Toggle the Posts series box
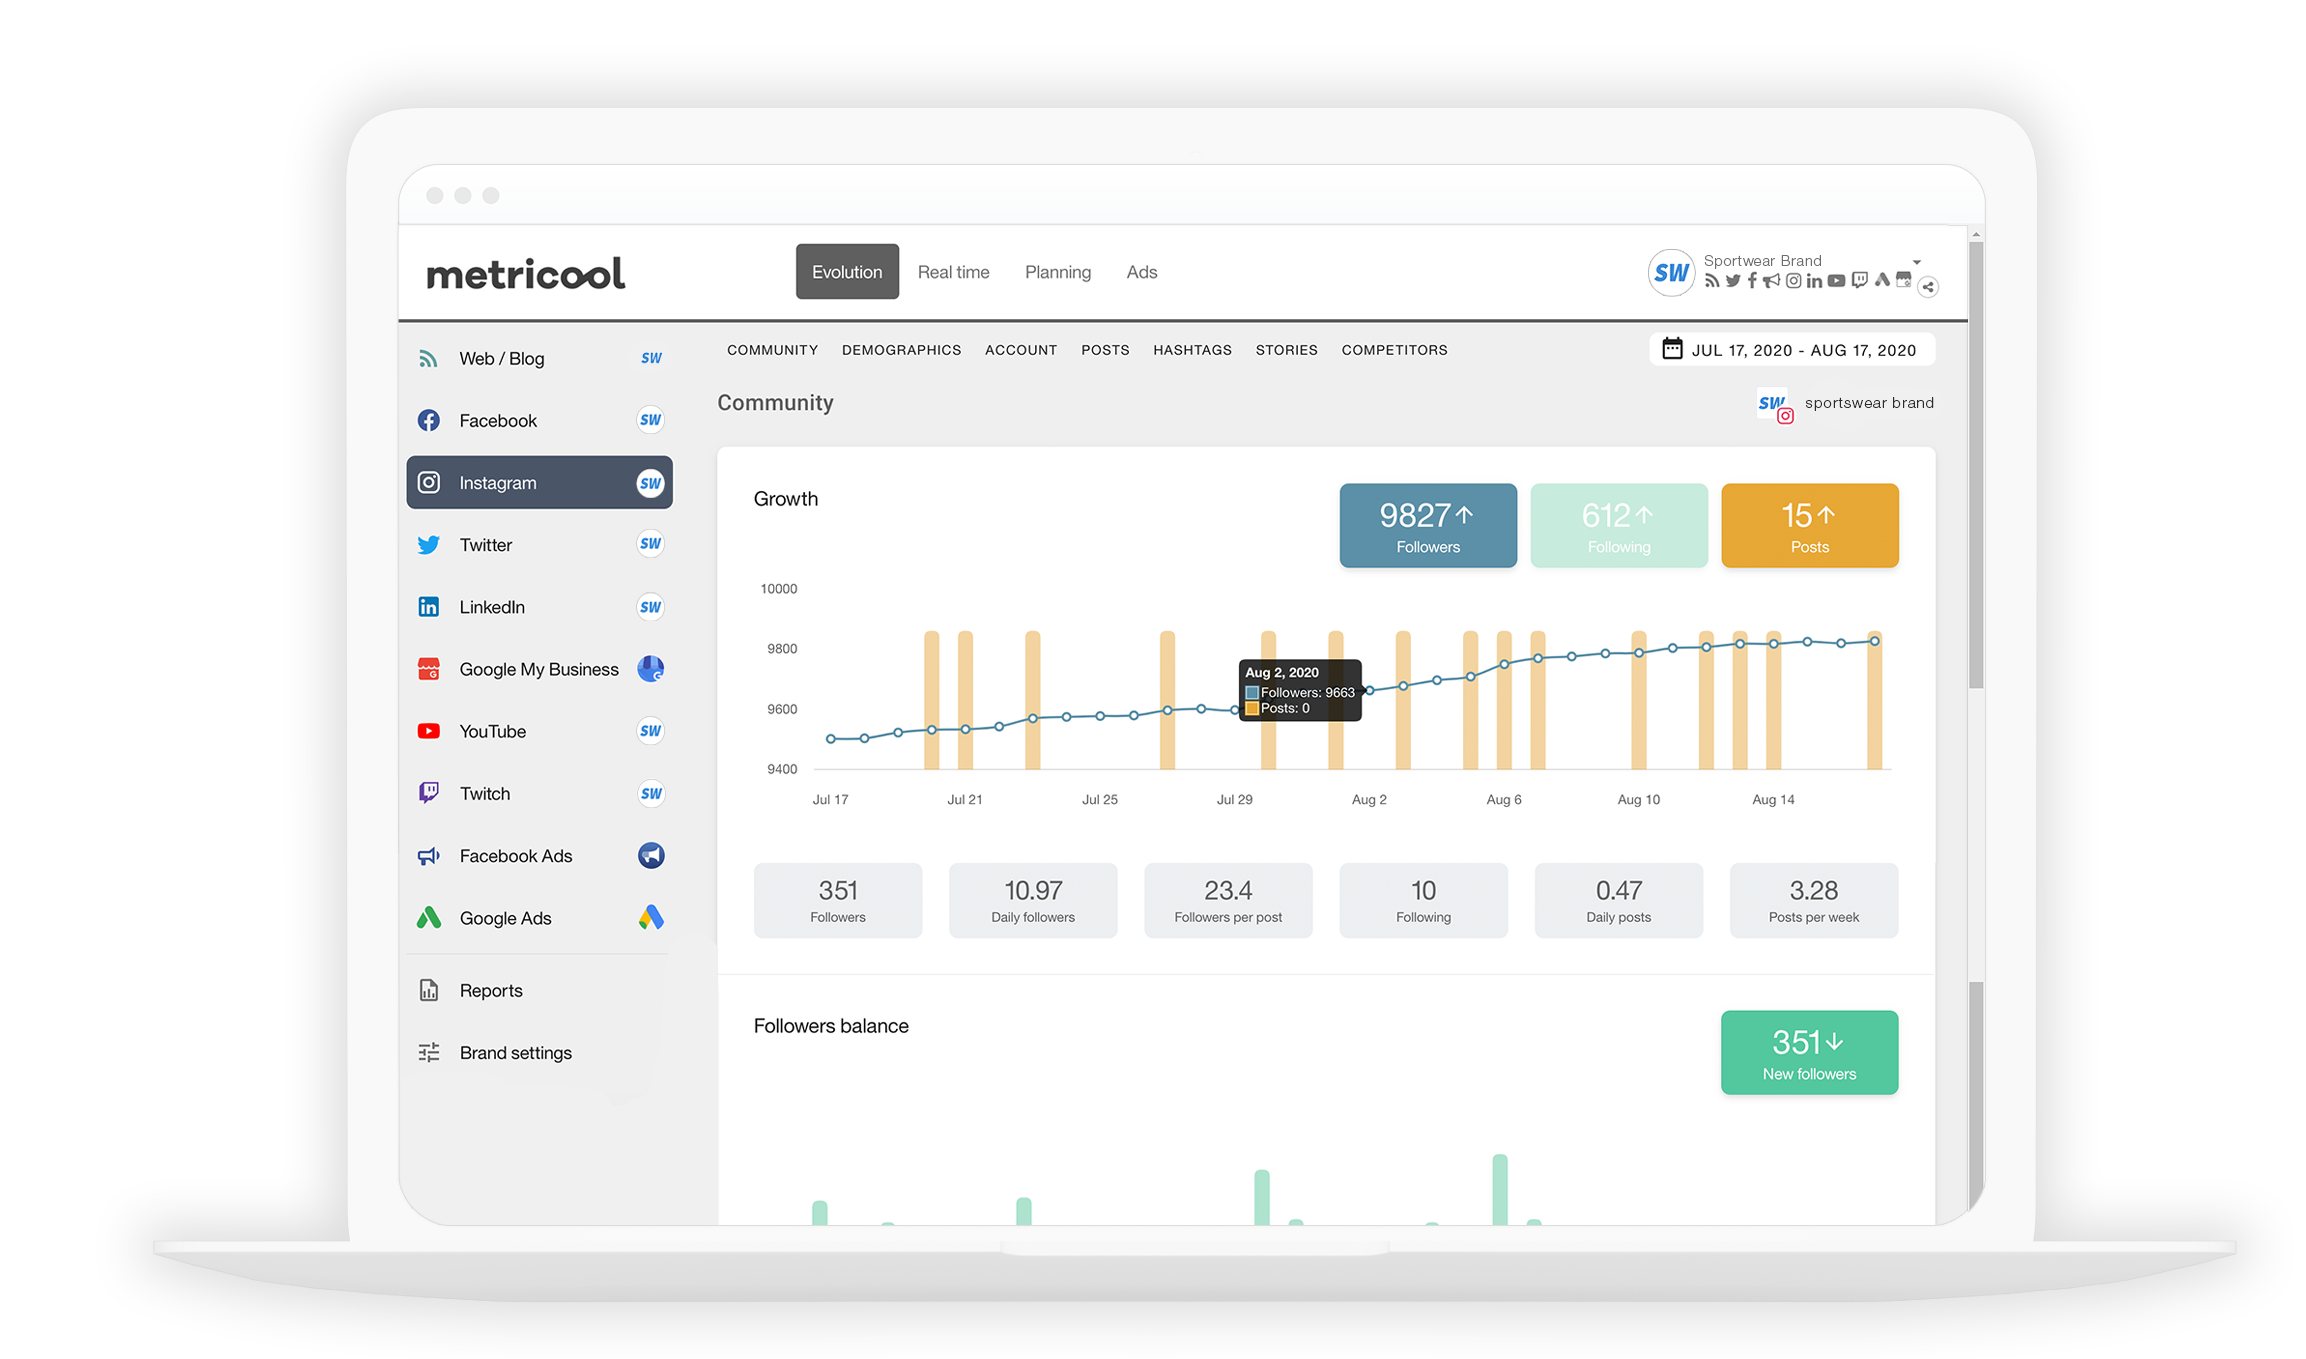The width and height of the screenshot is (2306, 1359). 1809,526
